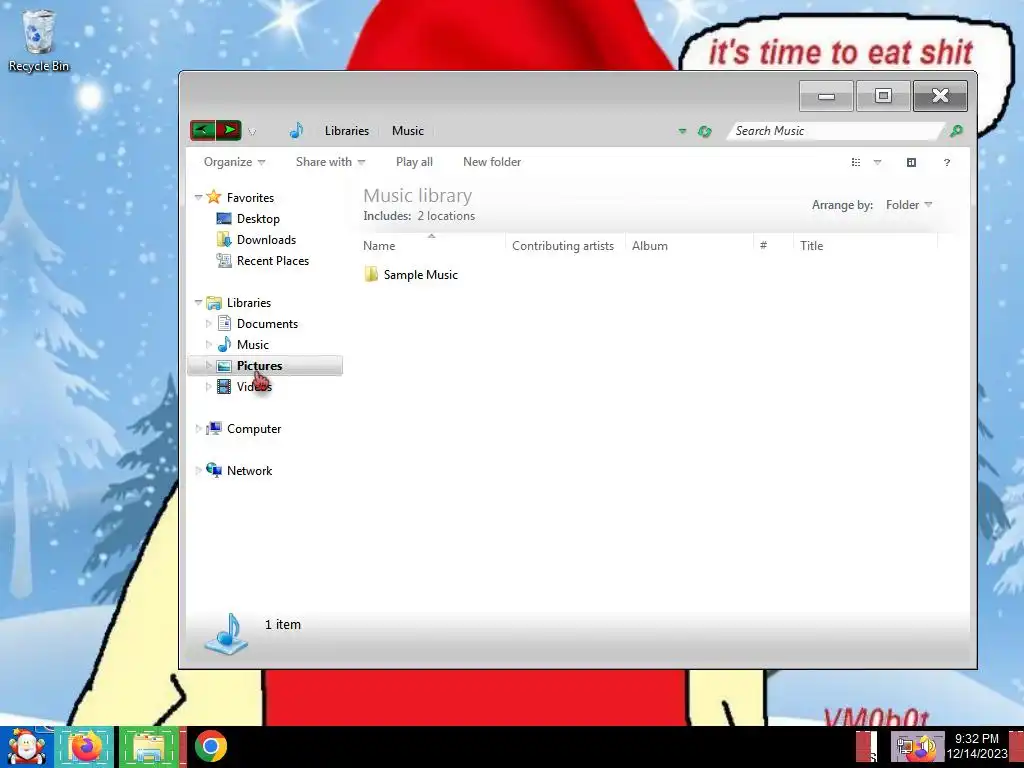Click the Change your view icon
This screenshot has height=768, width=1024.
coord(856,162)
